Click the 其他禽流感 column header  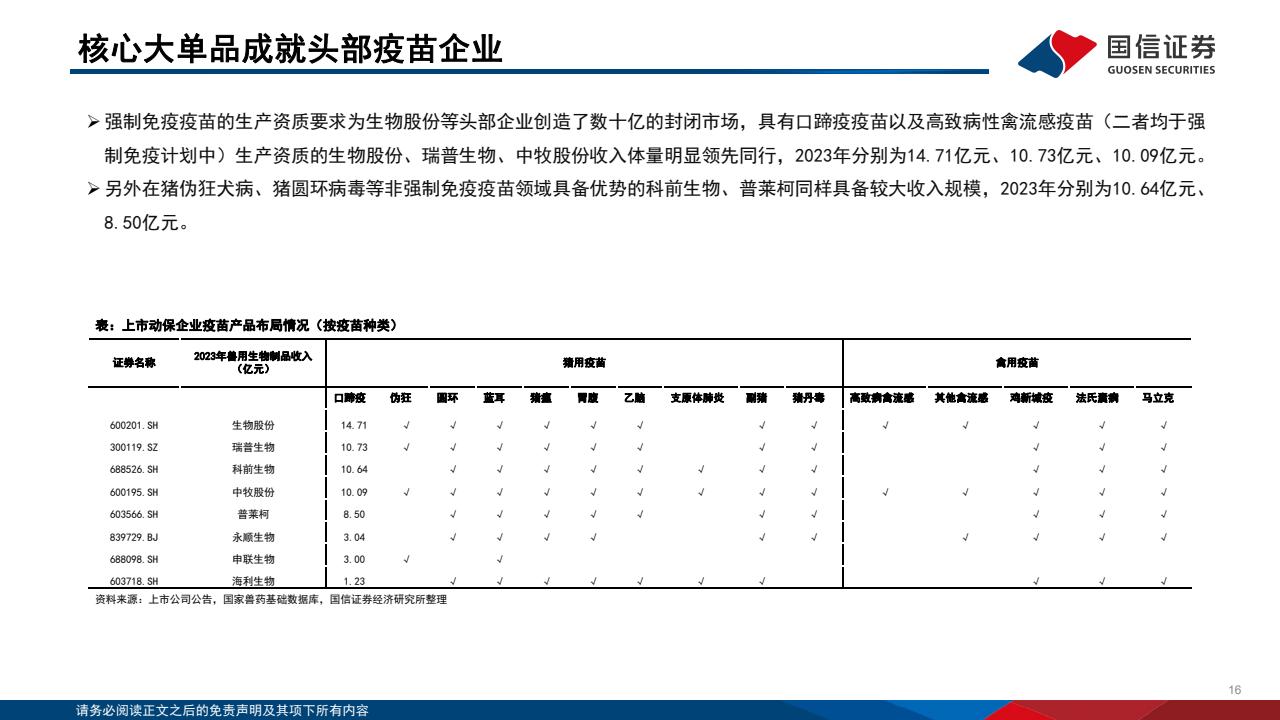coord(961,398)
